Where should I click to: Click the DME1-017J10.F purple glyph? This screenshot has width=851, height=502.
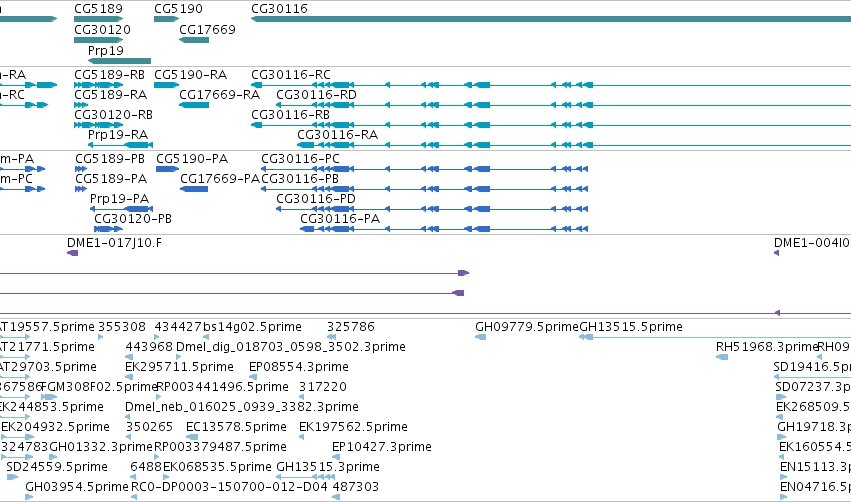click(x=73, y=253)
